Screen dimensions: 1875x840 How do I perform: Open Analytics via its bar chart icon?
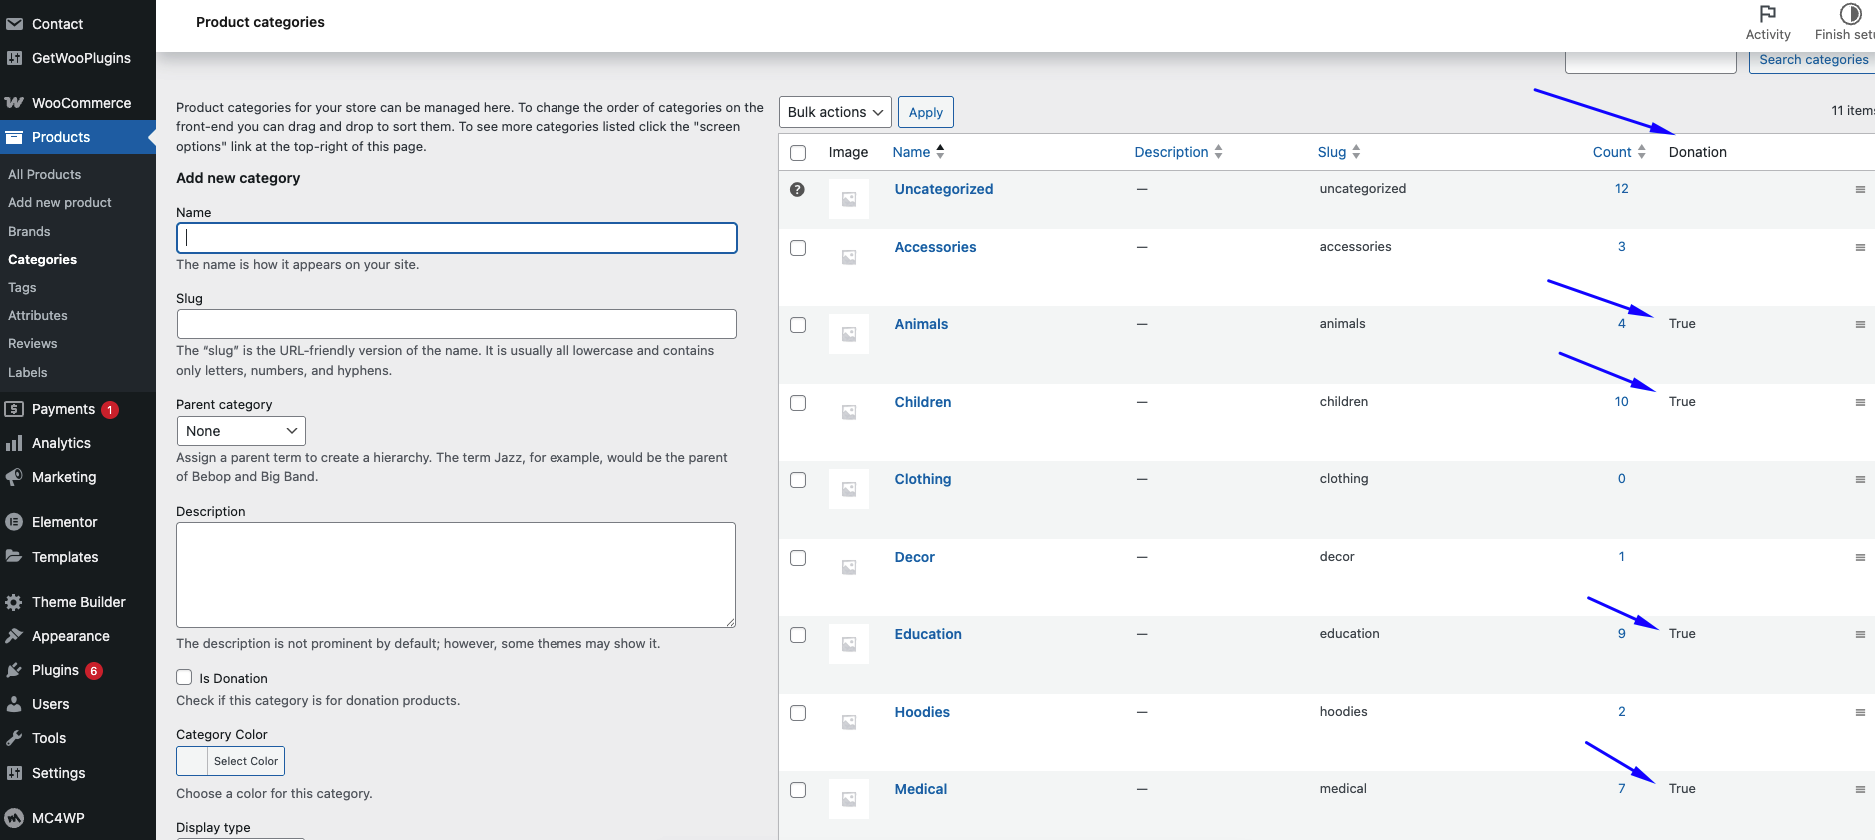click(14, 443)
